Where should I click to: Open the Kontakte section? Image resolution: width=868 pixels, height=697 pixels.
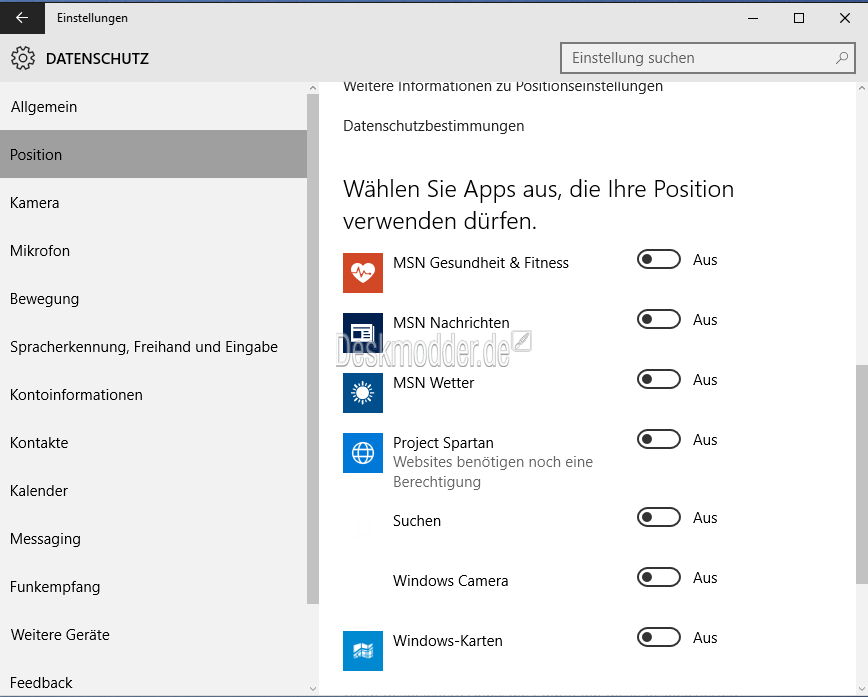coord(153,443)
